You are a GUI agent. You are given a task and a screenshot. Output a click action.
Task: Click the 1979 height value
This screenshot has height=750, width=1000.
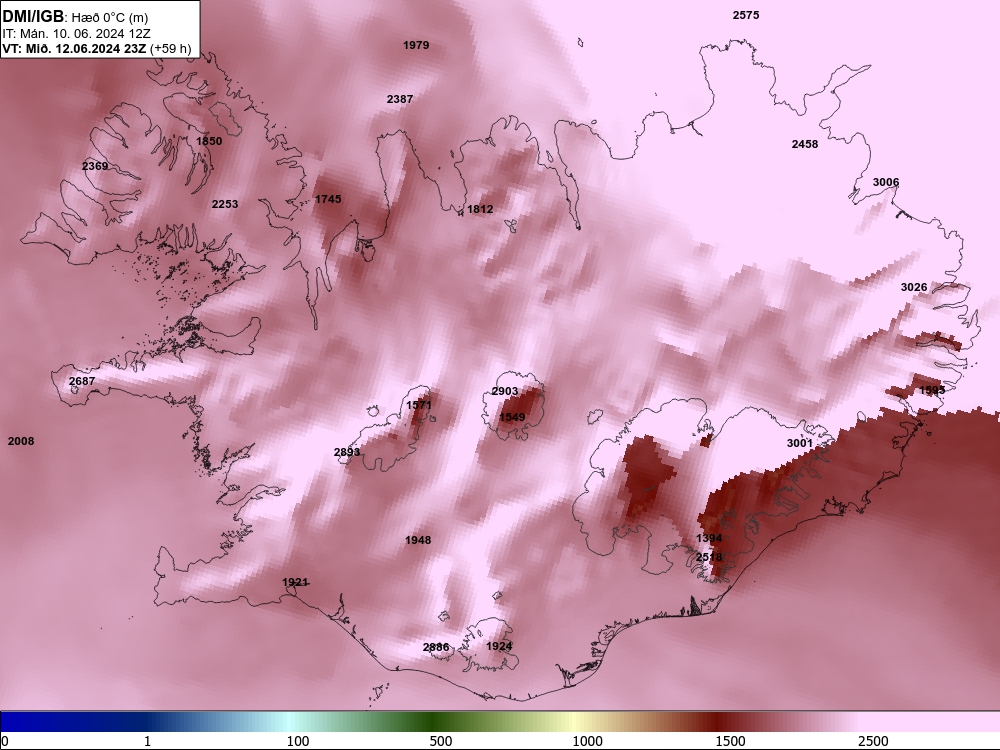tap(416, 45)
